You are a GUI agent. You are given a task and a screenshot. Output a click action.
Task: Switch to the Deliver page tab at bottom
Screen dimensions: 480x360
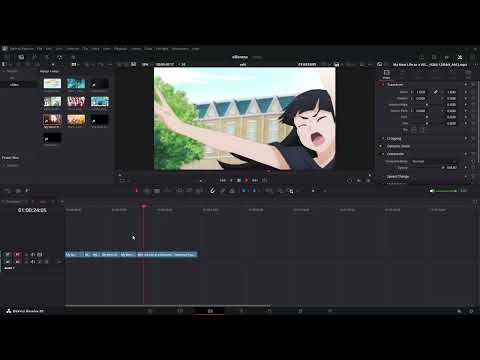pos(330,311)
